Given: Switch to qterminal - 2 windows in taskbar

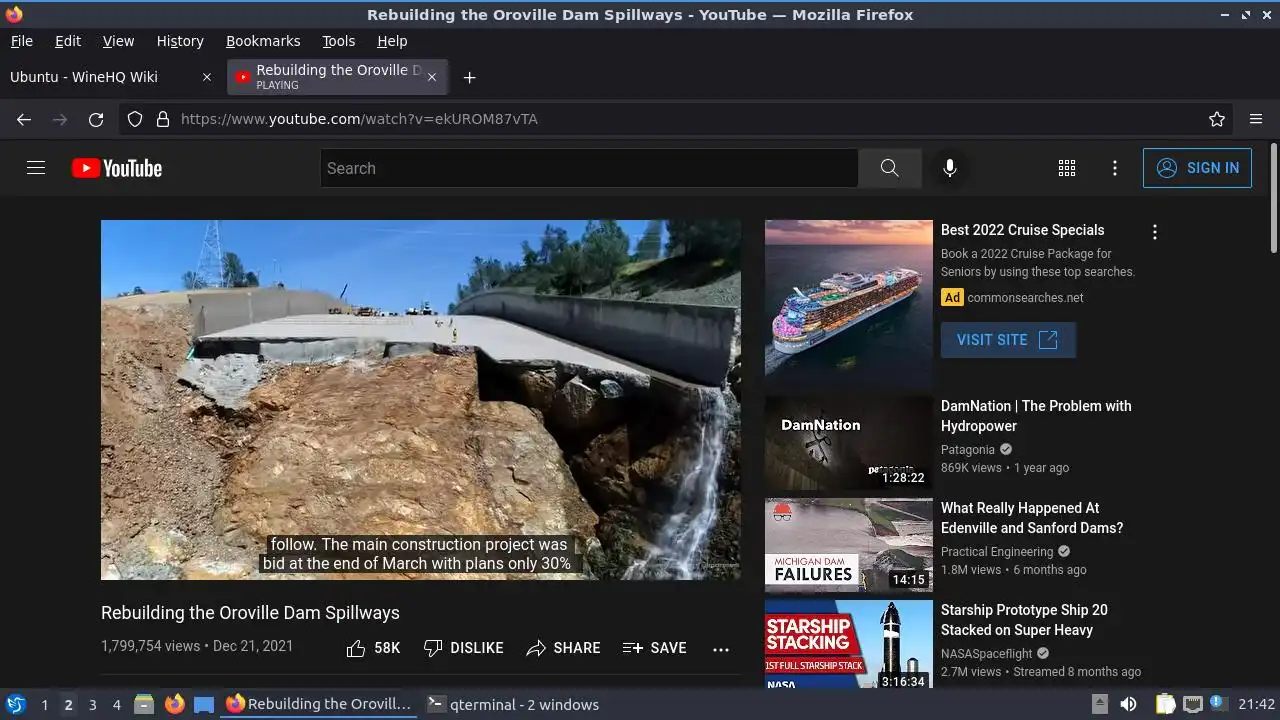Looking at the screenshot, I should click(x=513, y=704).
